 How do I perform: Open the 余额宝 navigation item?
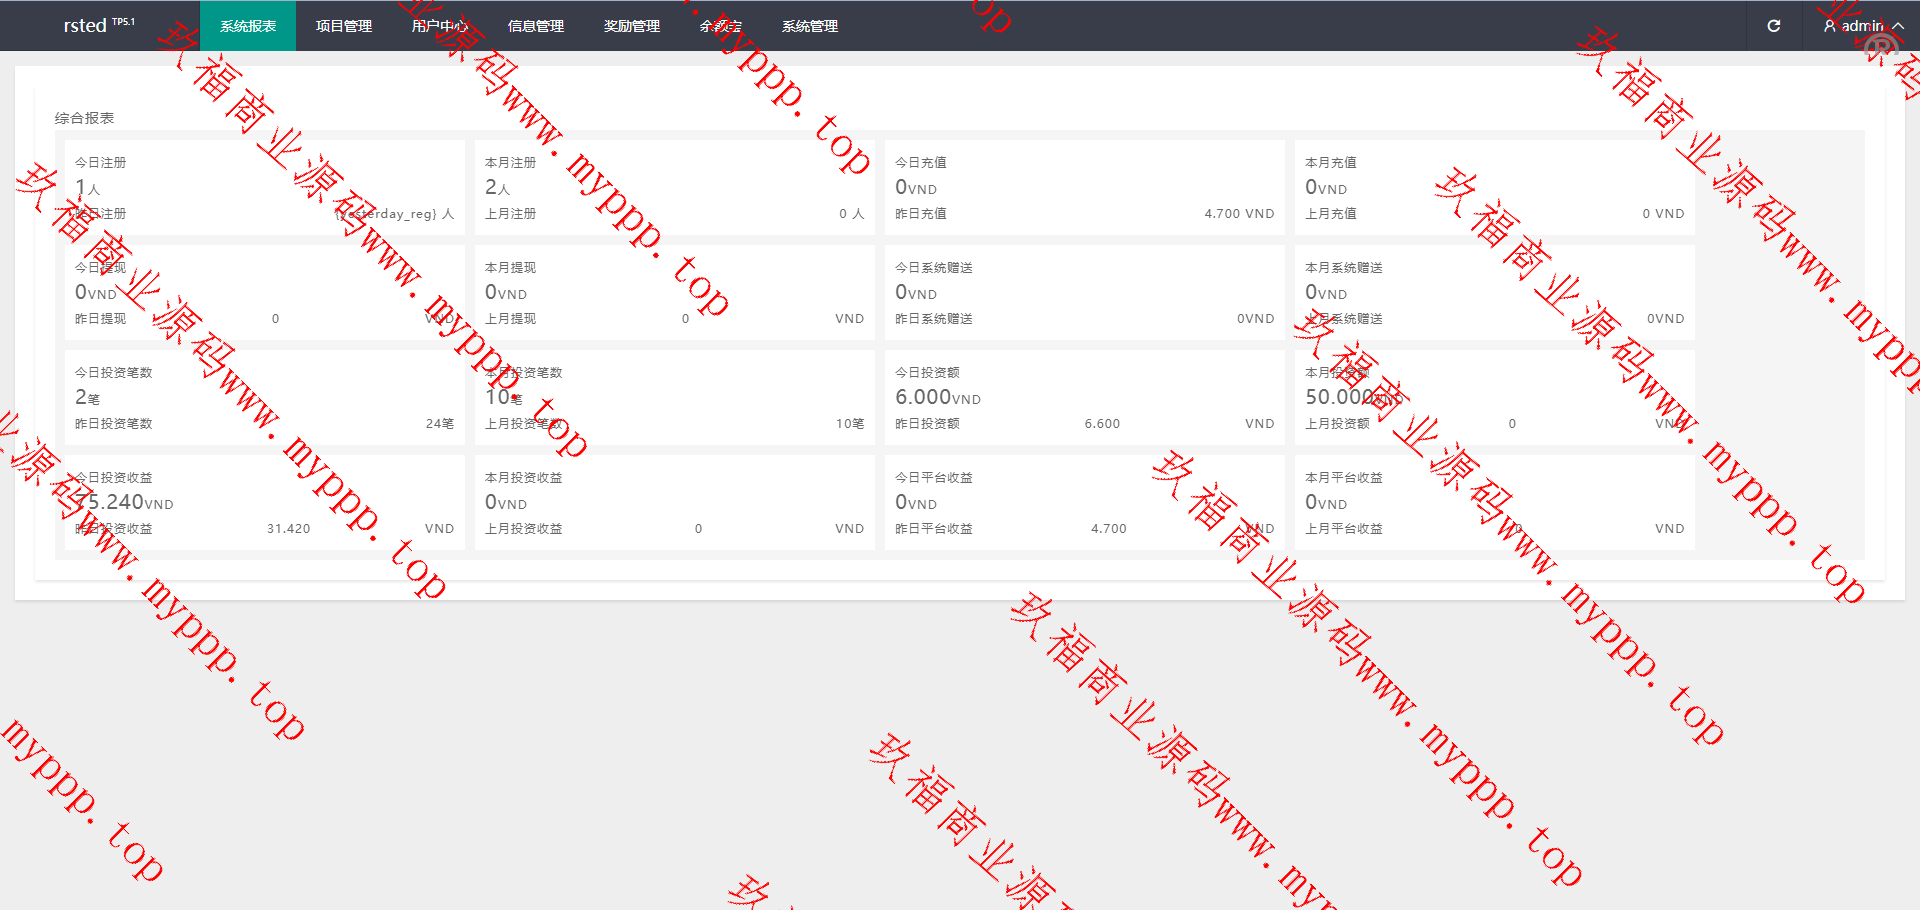pyautogui.click(x=721, y=26)
